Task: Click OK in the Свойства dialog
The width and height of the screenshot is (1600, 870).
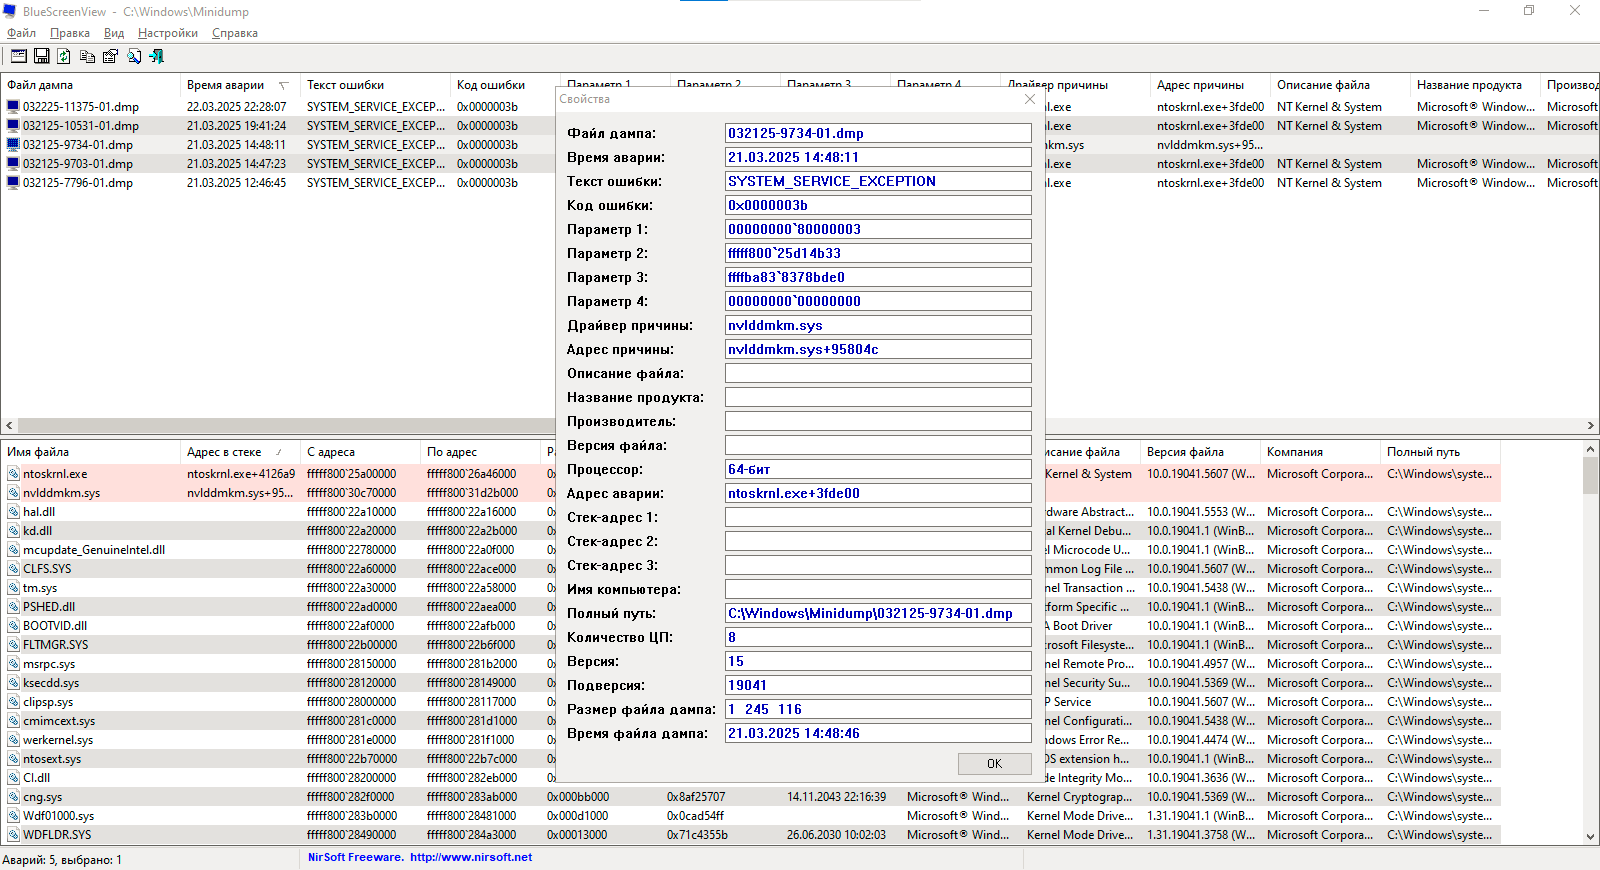Action: click(994, 763)
